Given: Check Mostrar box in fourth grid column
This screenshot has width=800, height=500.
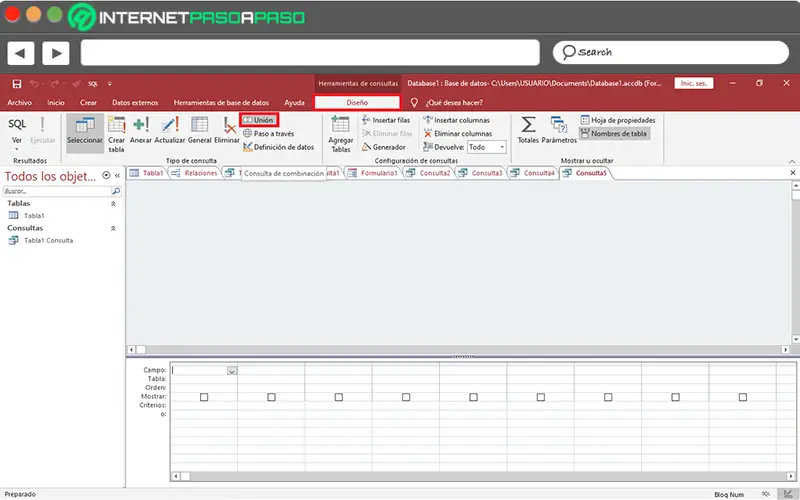Looking at the screenshot, I should pyautogui.click(x=406, y=397).
